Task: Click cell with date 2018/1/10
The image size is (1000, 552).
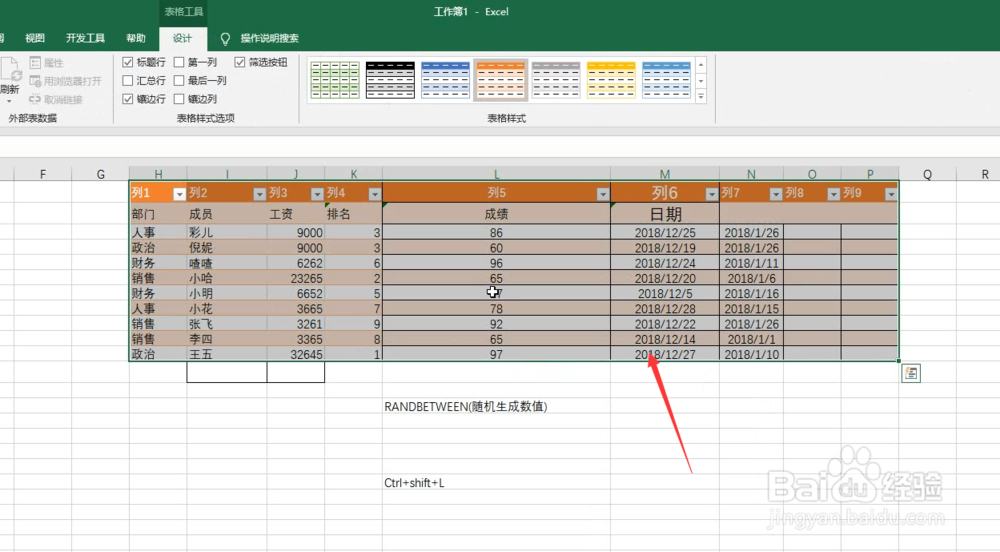Action: click(751, 354)
